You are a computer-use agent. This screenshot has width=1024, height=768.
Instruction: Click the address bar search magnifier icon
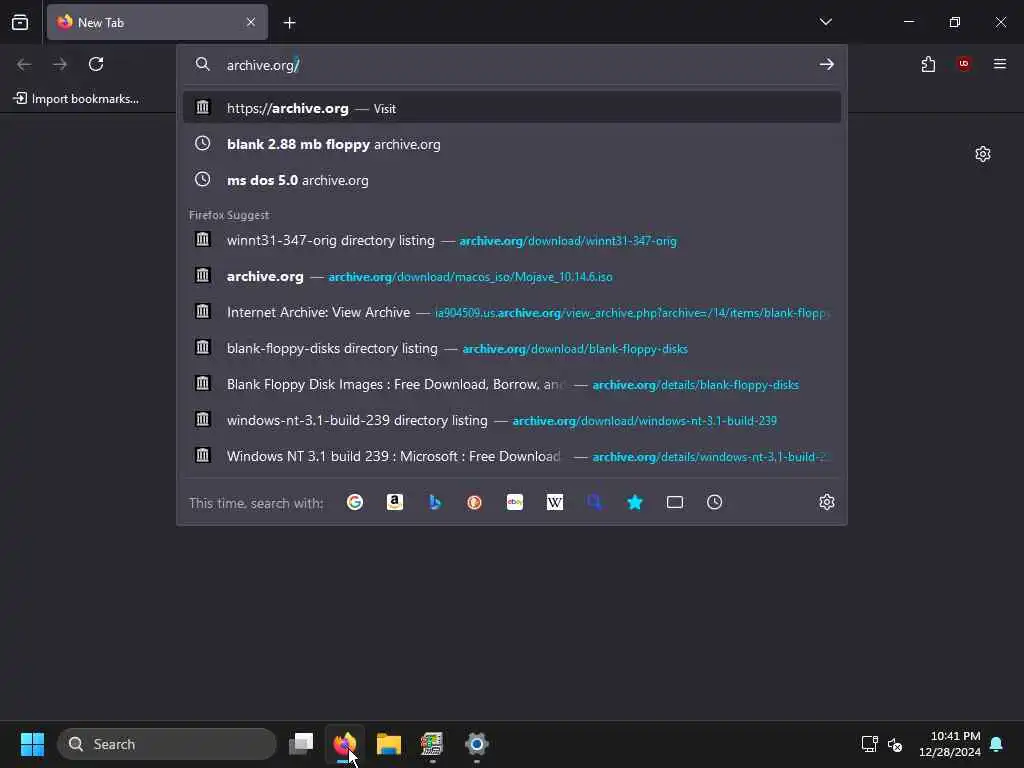[x=203, y=64]
